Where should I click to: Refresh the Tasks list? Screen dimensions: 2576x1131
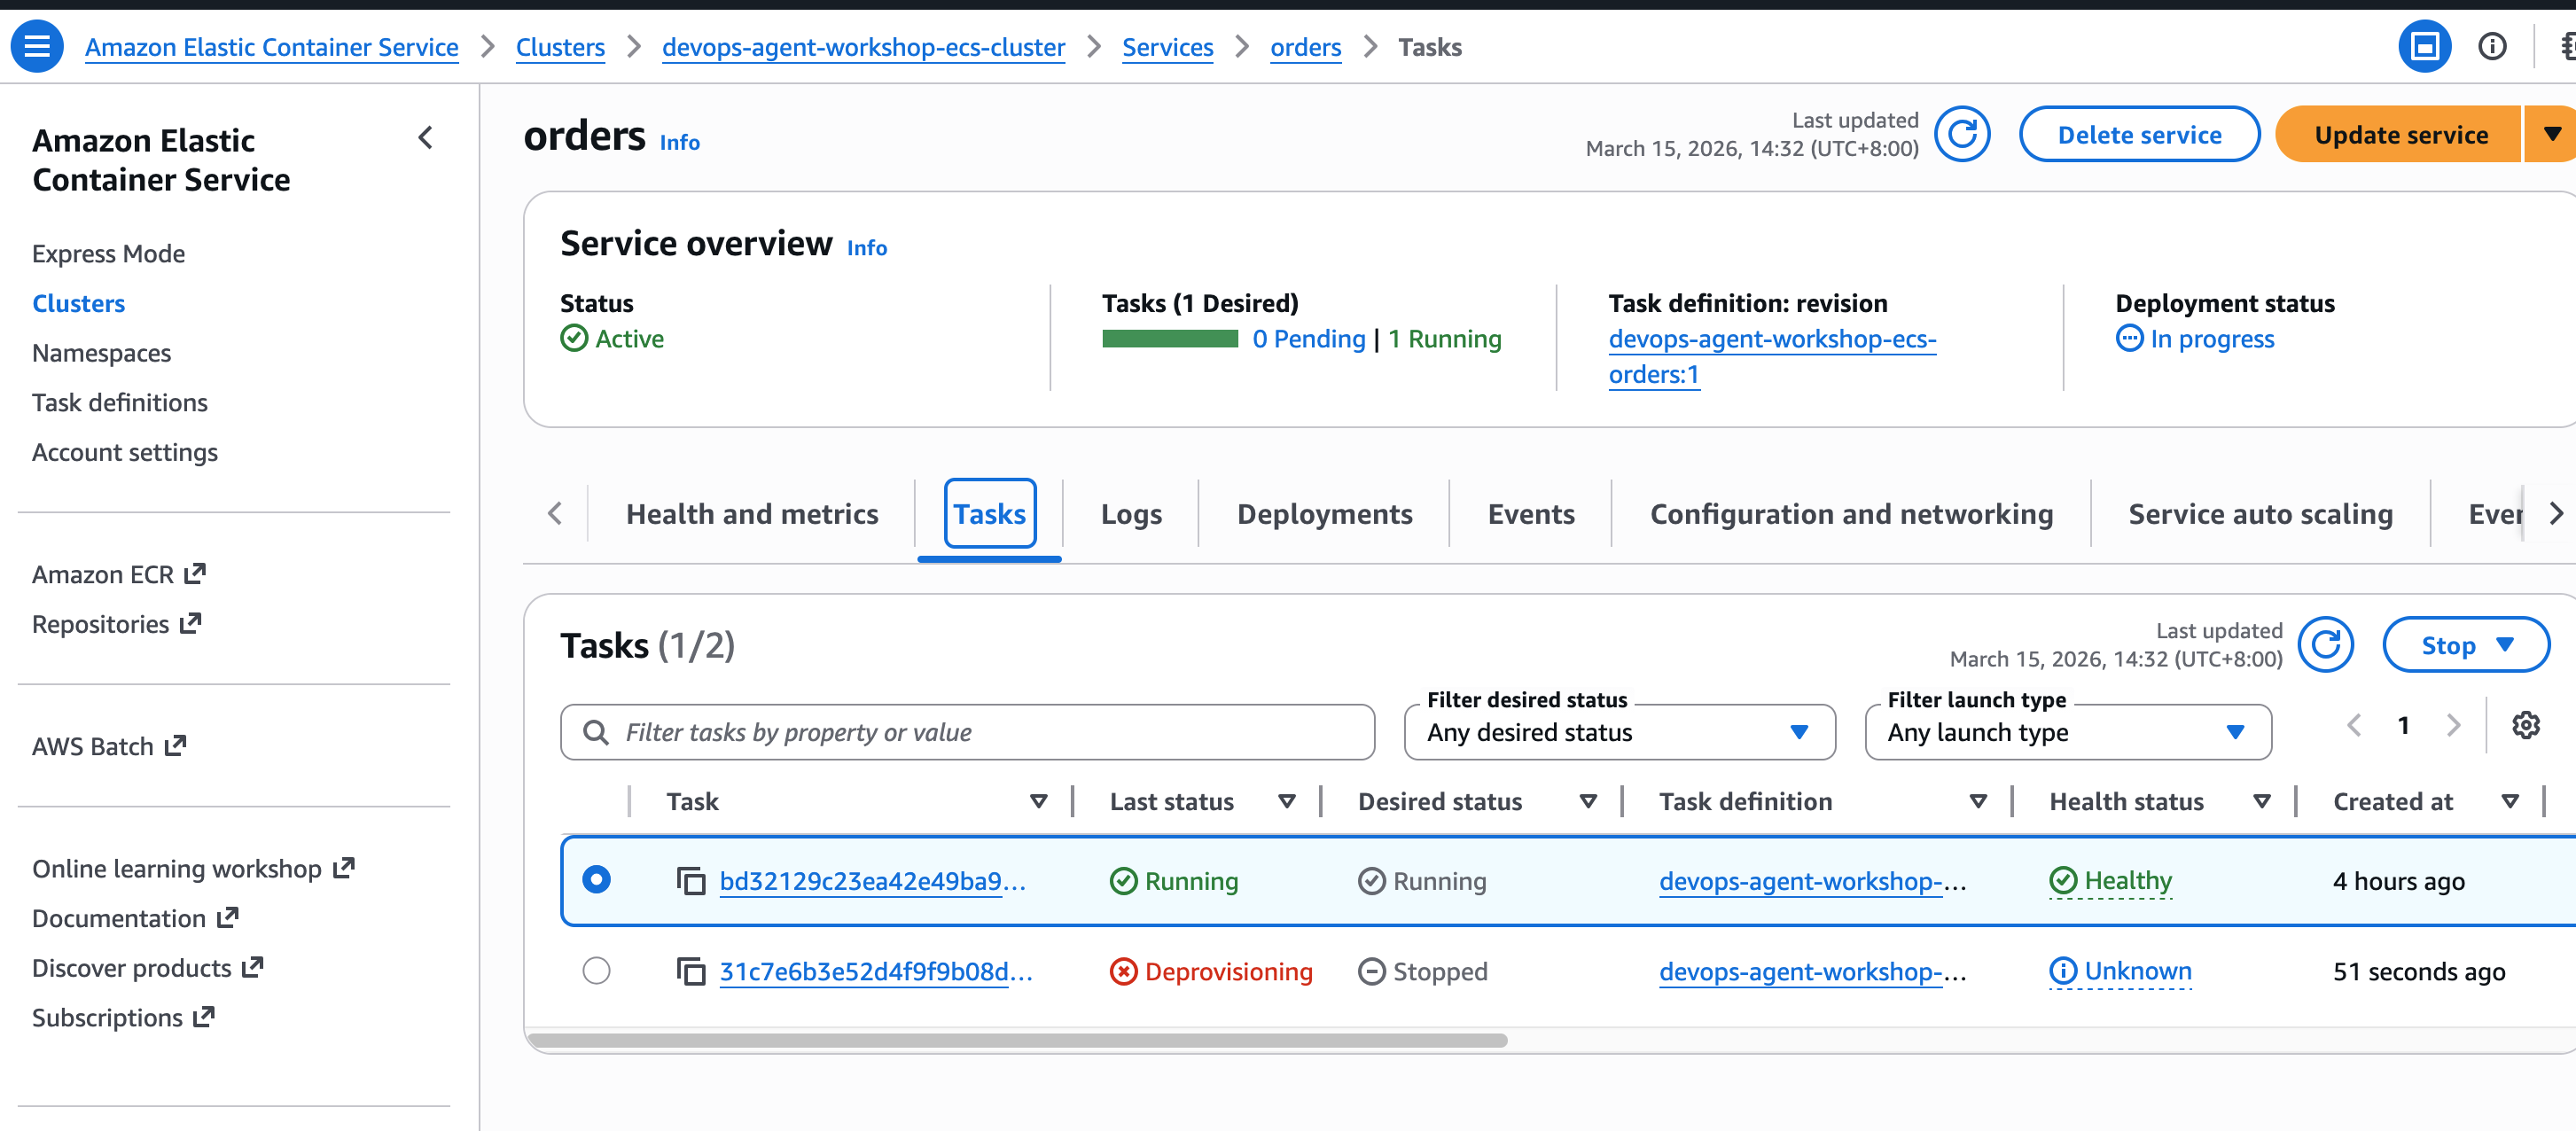point(2325,645)
